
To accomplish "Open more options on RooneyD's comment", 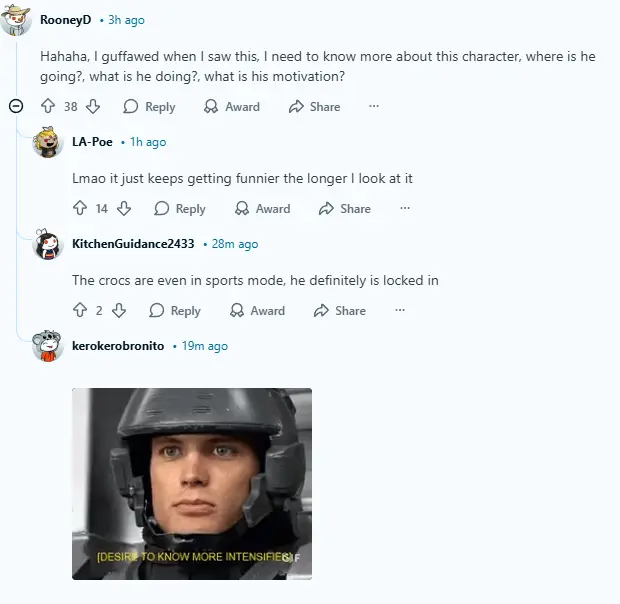I will (x=374, y=106).
